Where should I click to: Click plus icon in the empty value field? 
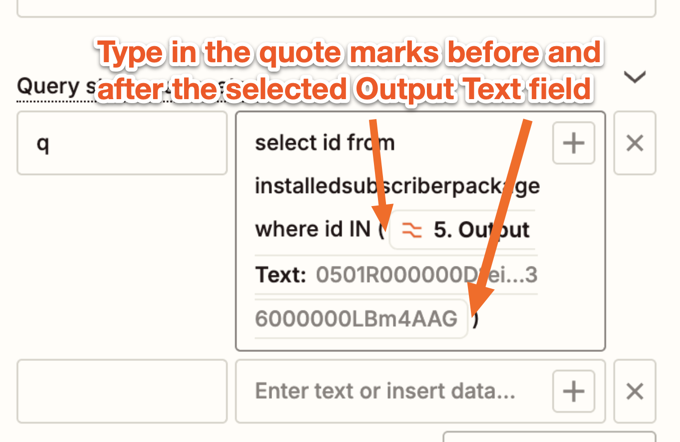(573, 391)
